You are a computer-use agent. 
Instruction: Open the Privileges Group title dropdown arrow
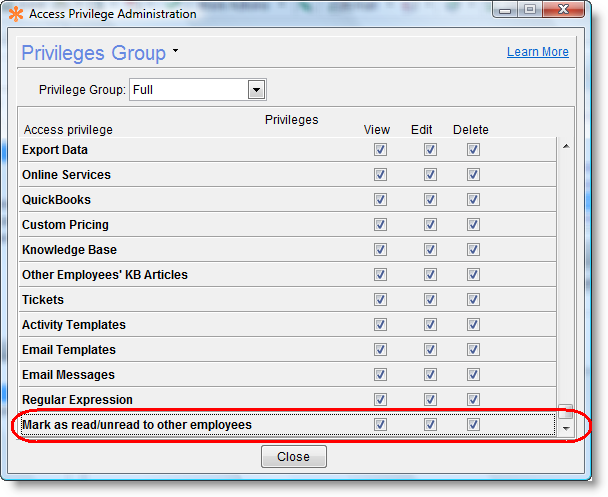click(x=176, y=50)
